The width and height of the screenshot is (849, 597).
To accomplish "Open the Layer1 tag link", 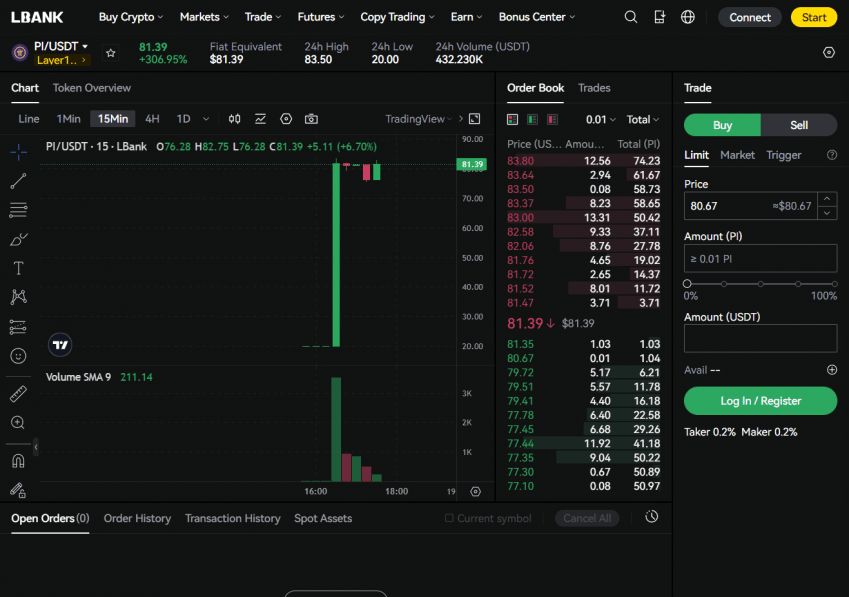I will (x=61, y=60).
